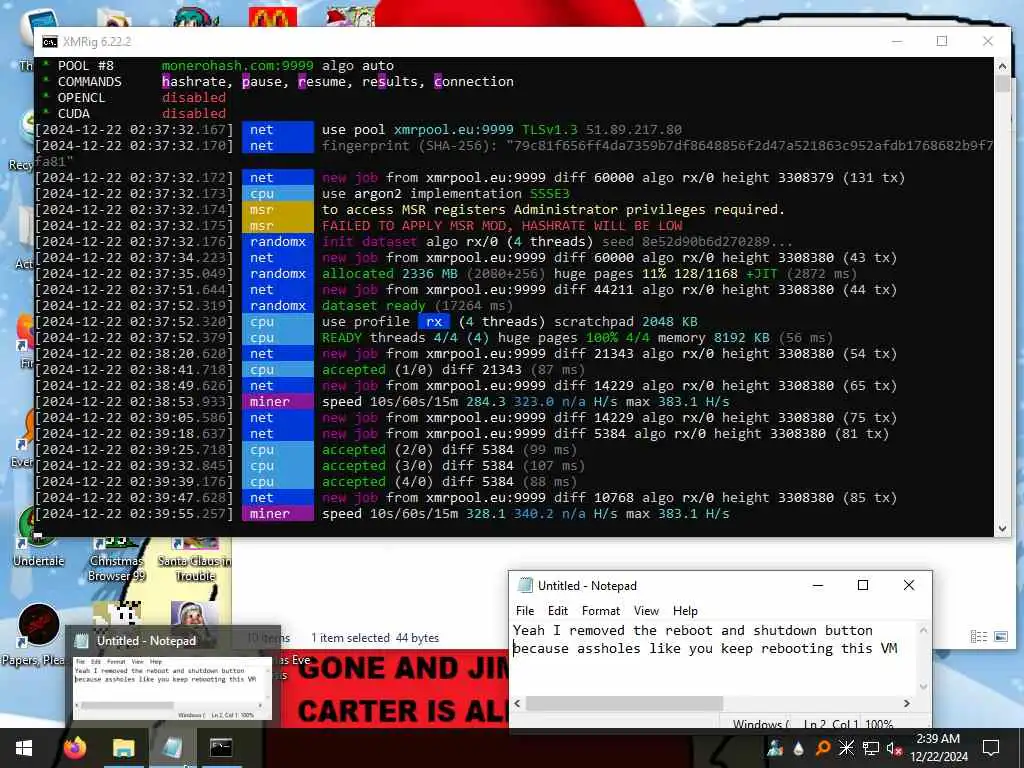
Task: Open the Santa Claus in Trouble shortcut
Action: [x=195, y=558]
